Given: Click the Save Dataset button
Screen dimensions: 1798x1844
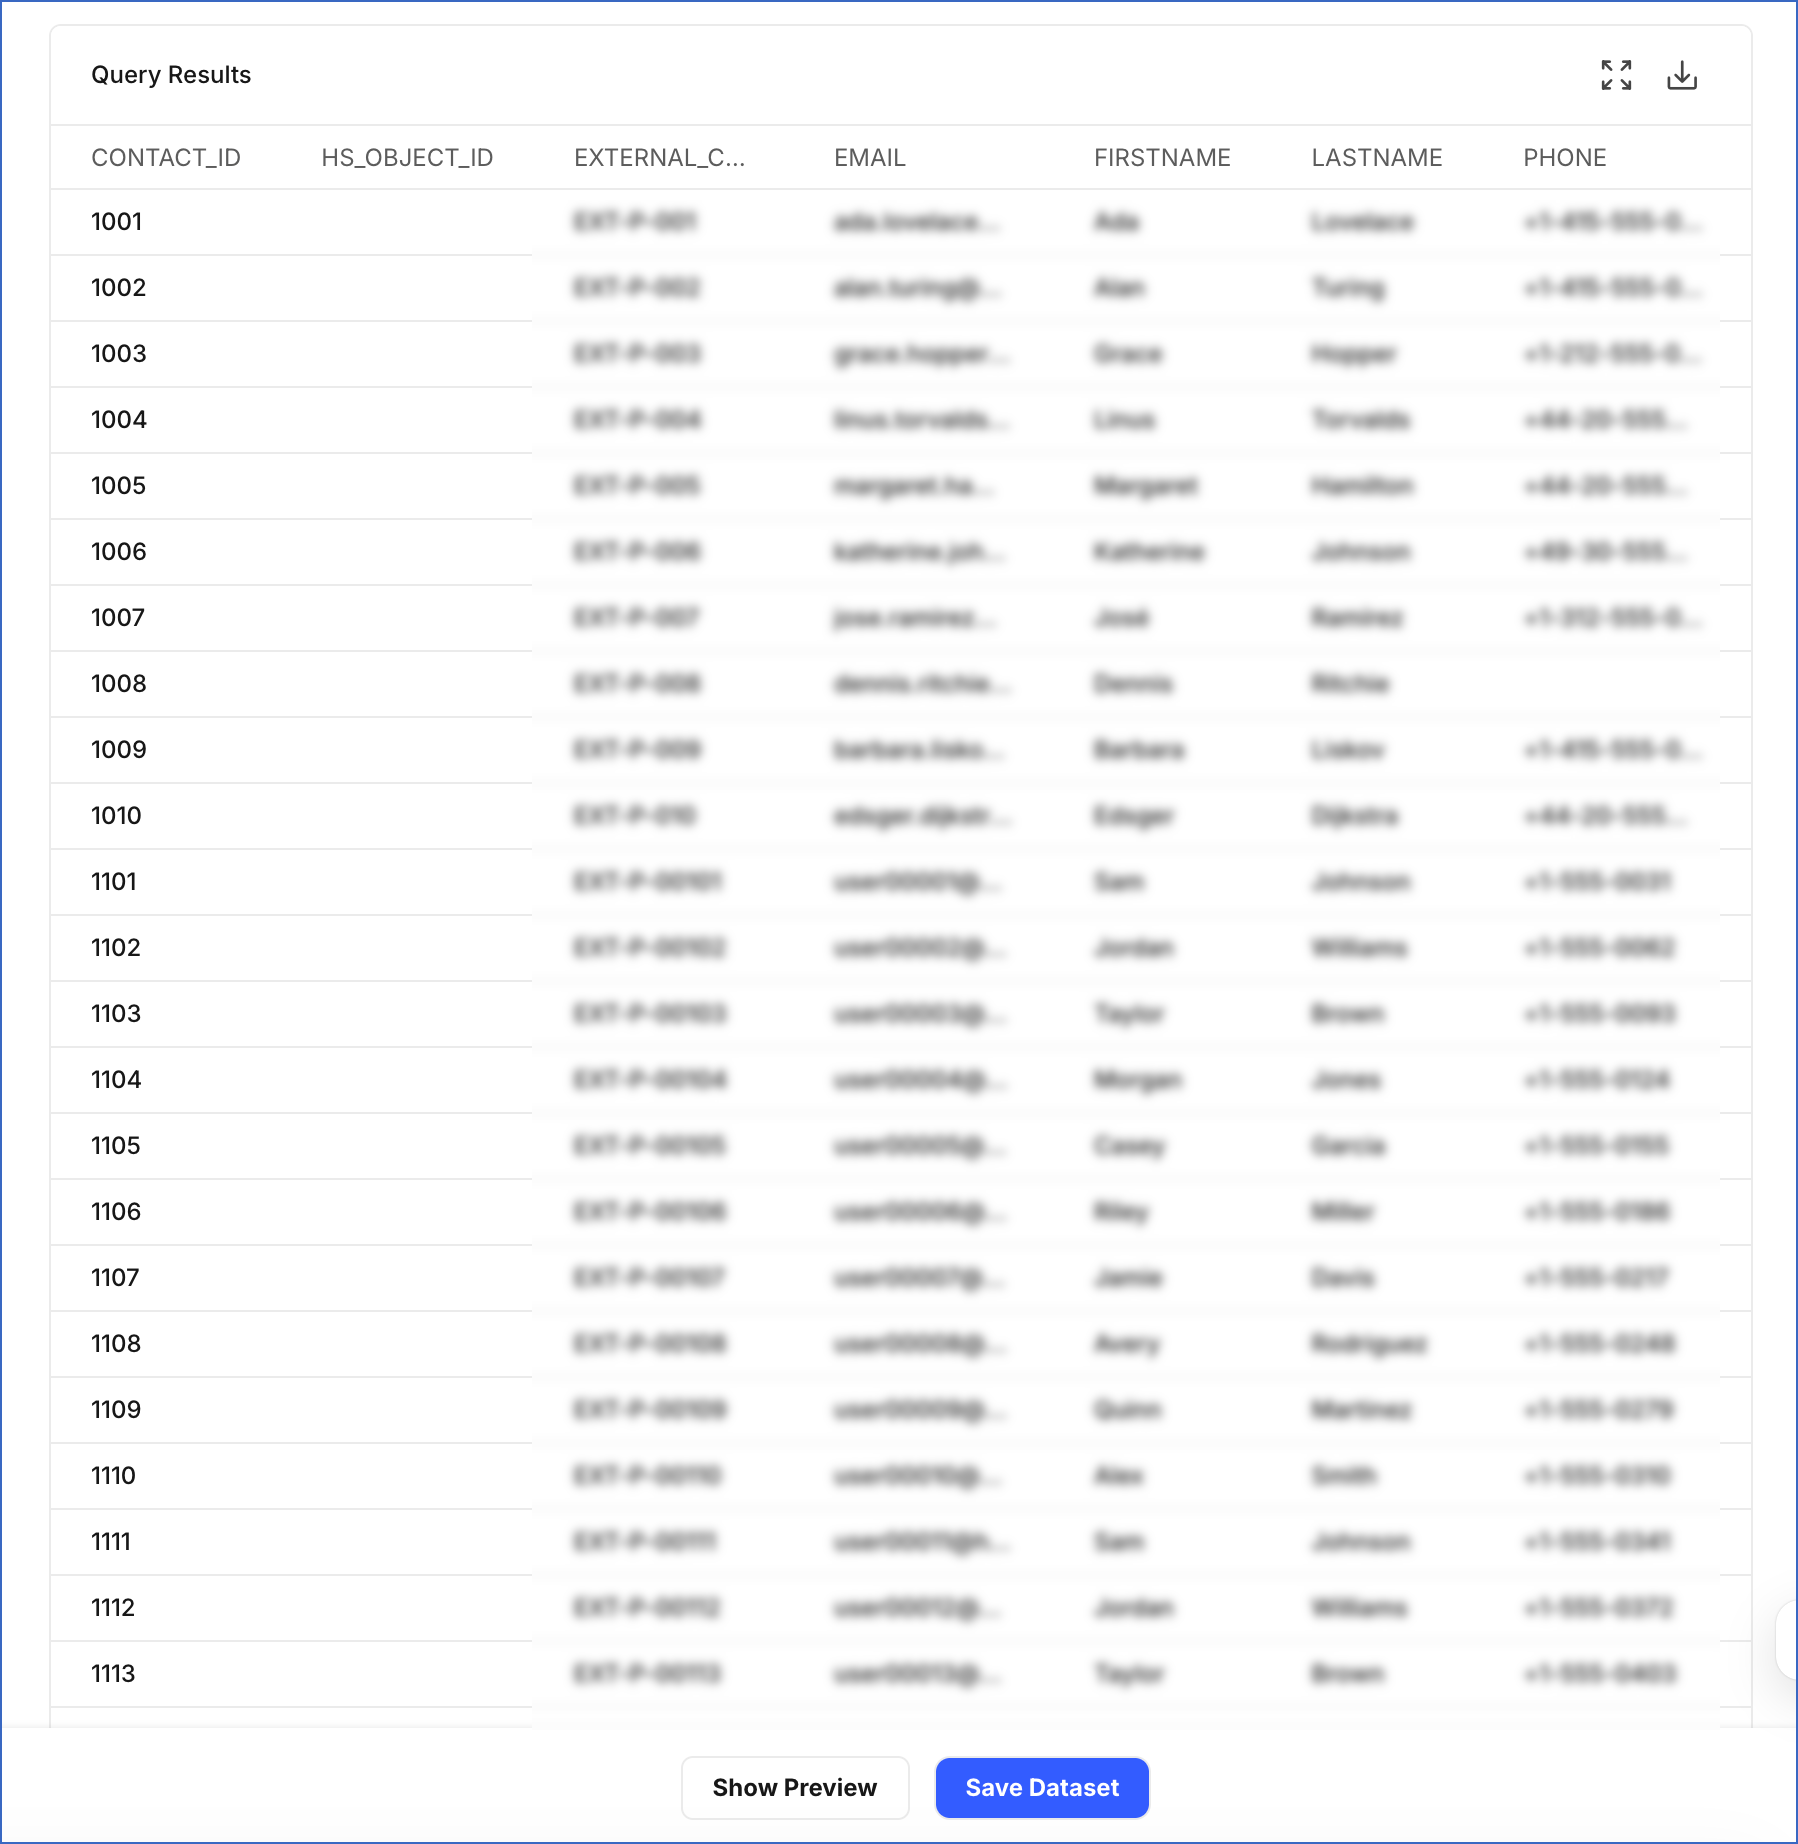Looking at the screenshot, I should tap(1042, 1787).
